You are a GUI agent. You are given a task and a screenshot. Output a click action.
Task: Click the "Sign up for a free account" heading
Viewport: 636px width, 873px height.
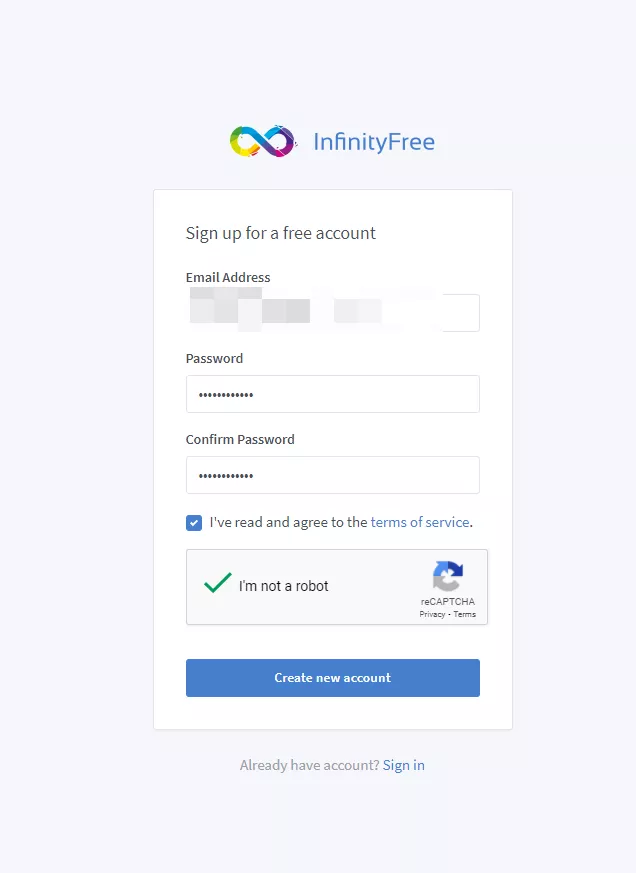281,233
